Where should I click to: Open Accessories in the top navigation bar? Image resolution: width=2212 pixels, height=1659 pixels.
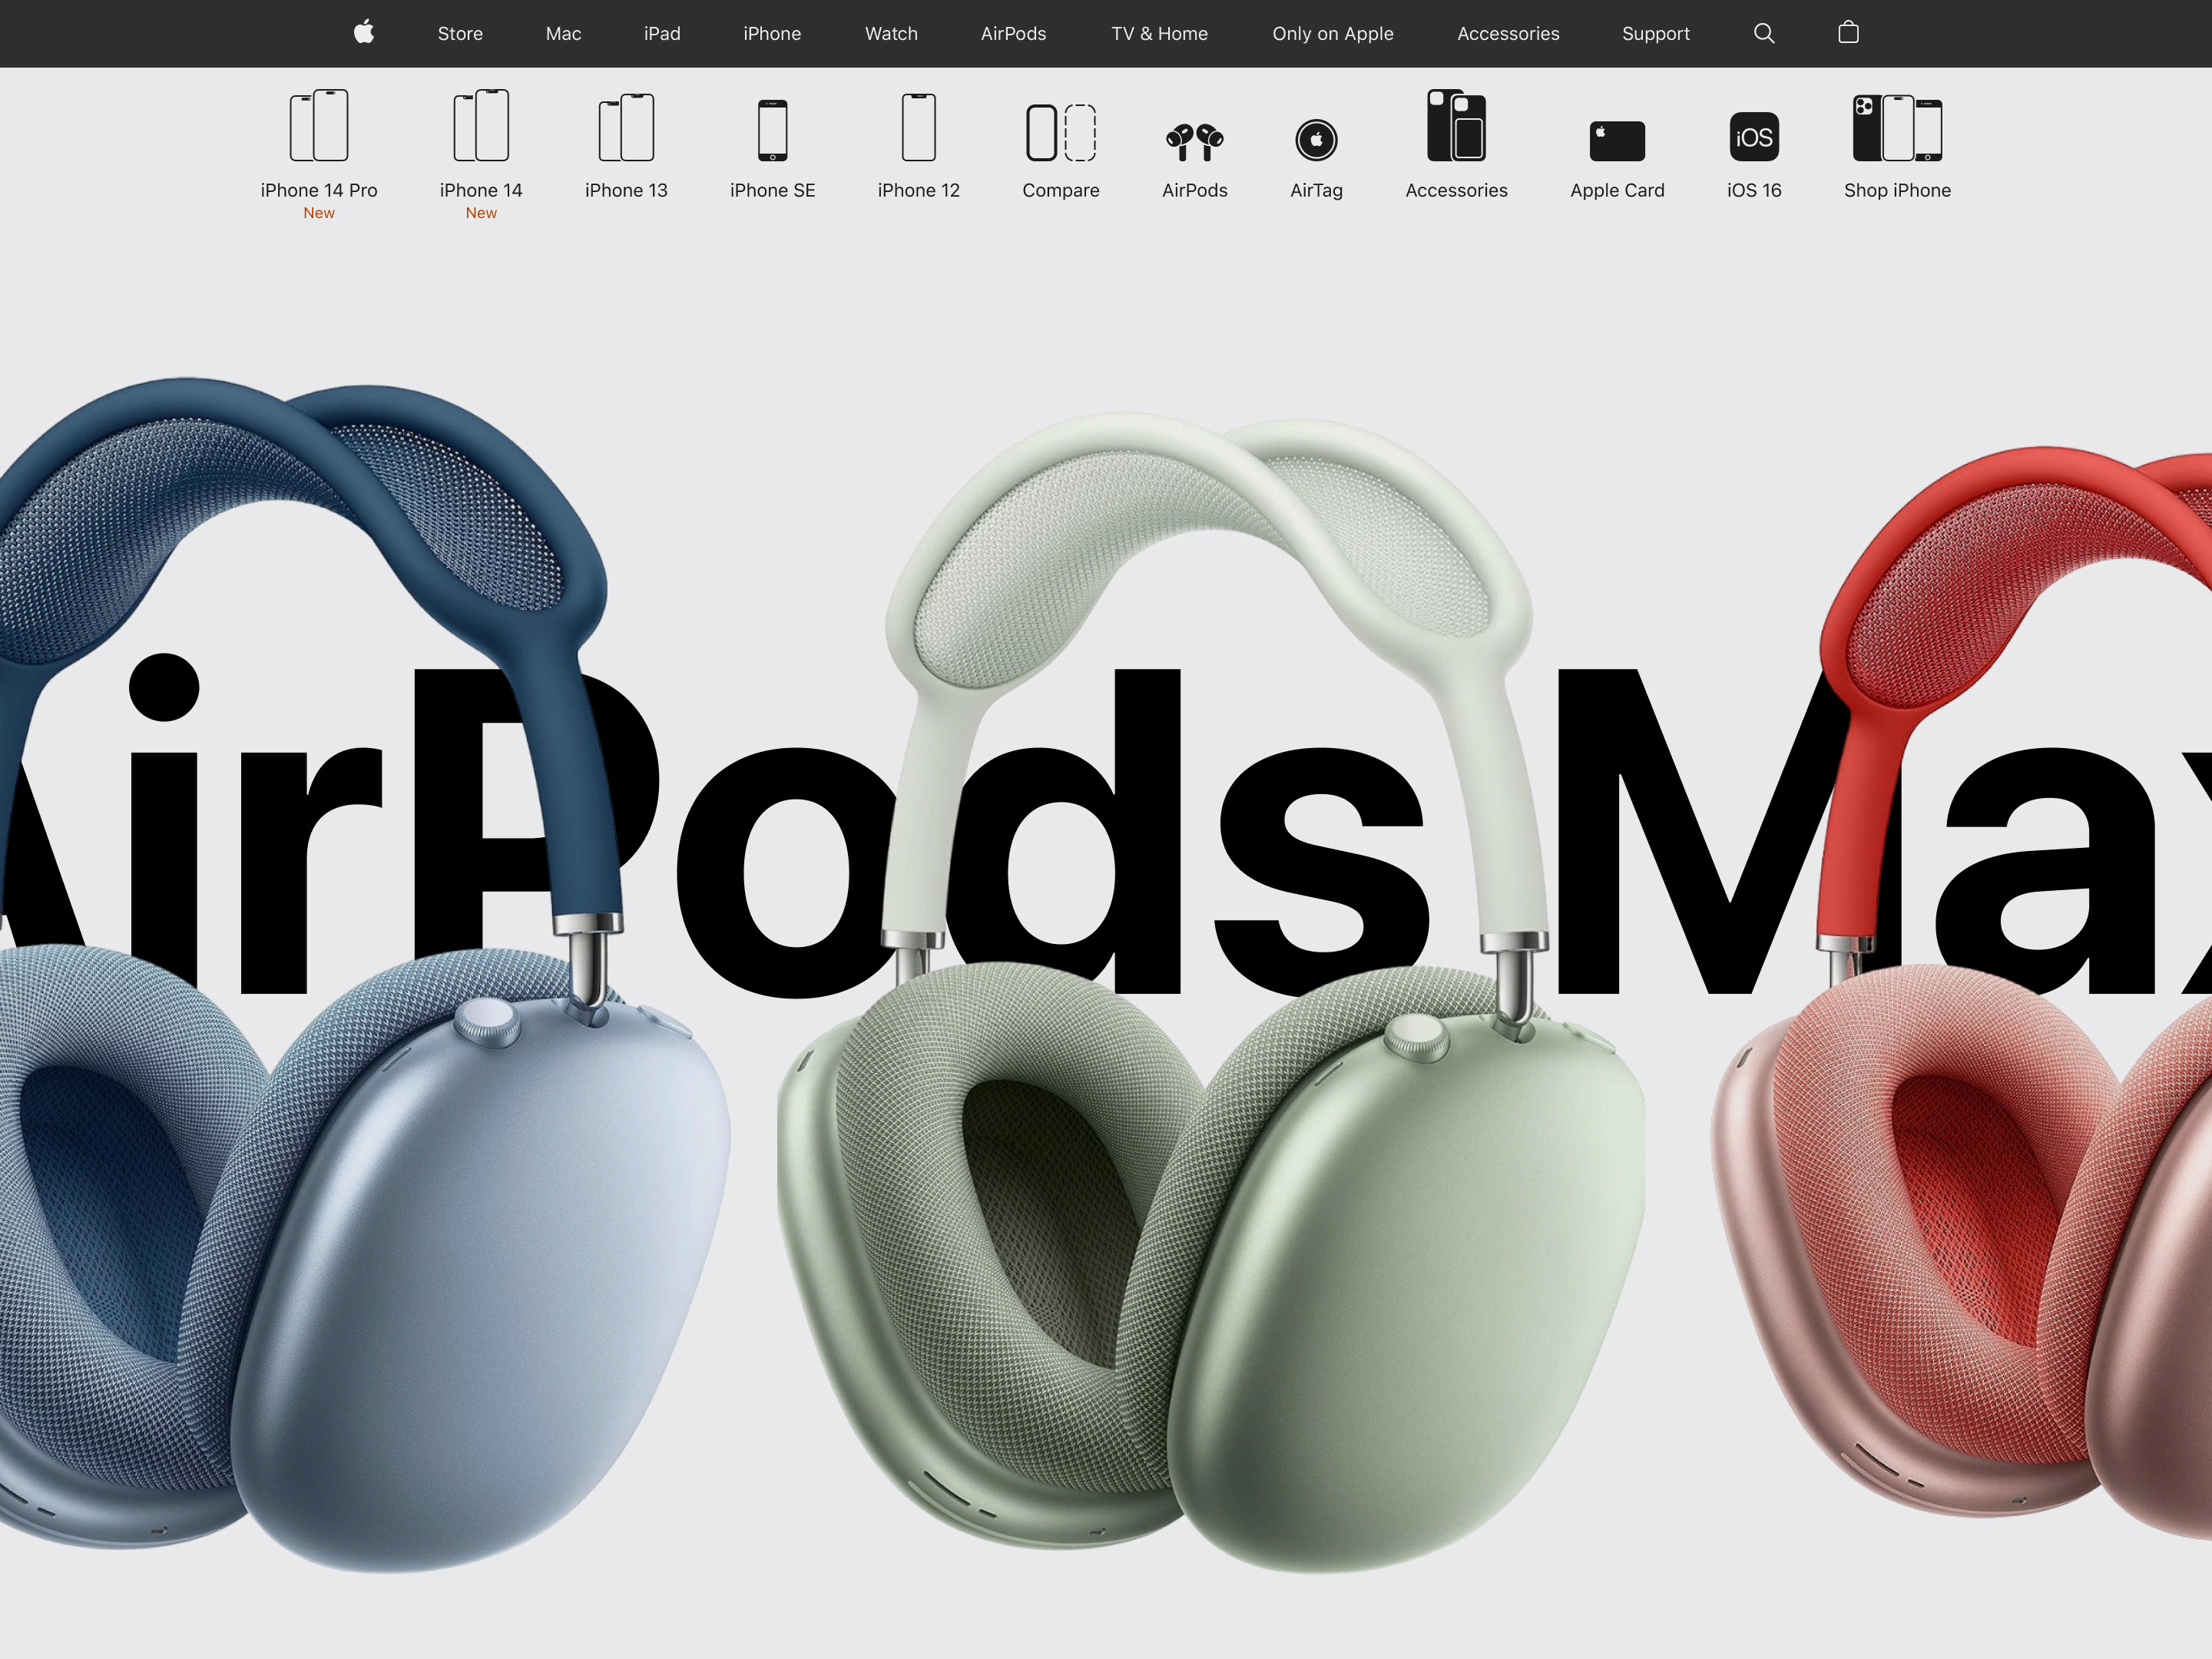click(x=1508, y=33)
